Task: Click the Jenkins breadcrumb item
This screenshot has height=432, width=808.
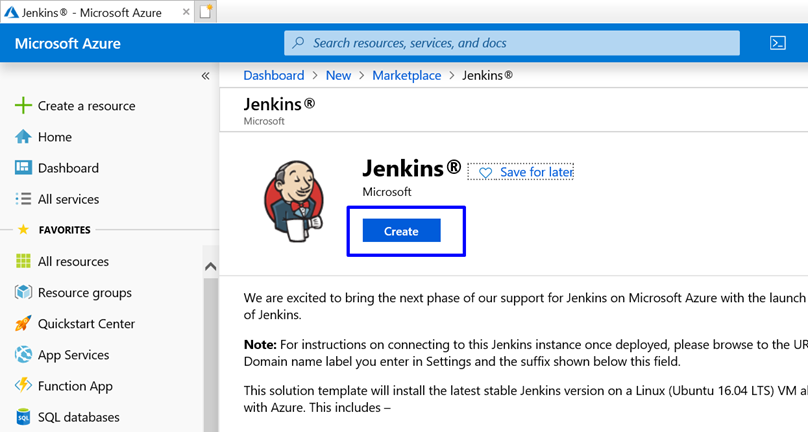Action: point(487,75)
